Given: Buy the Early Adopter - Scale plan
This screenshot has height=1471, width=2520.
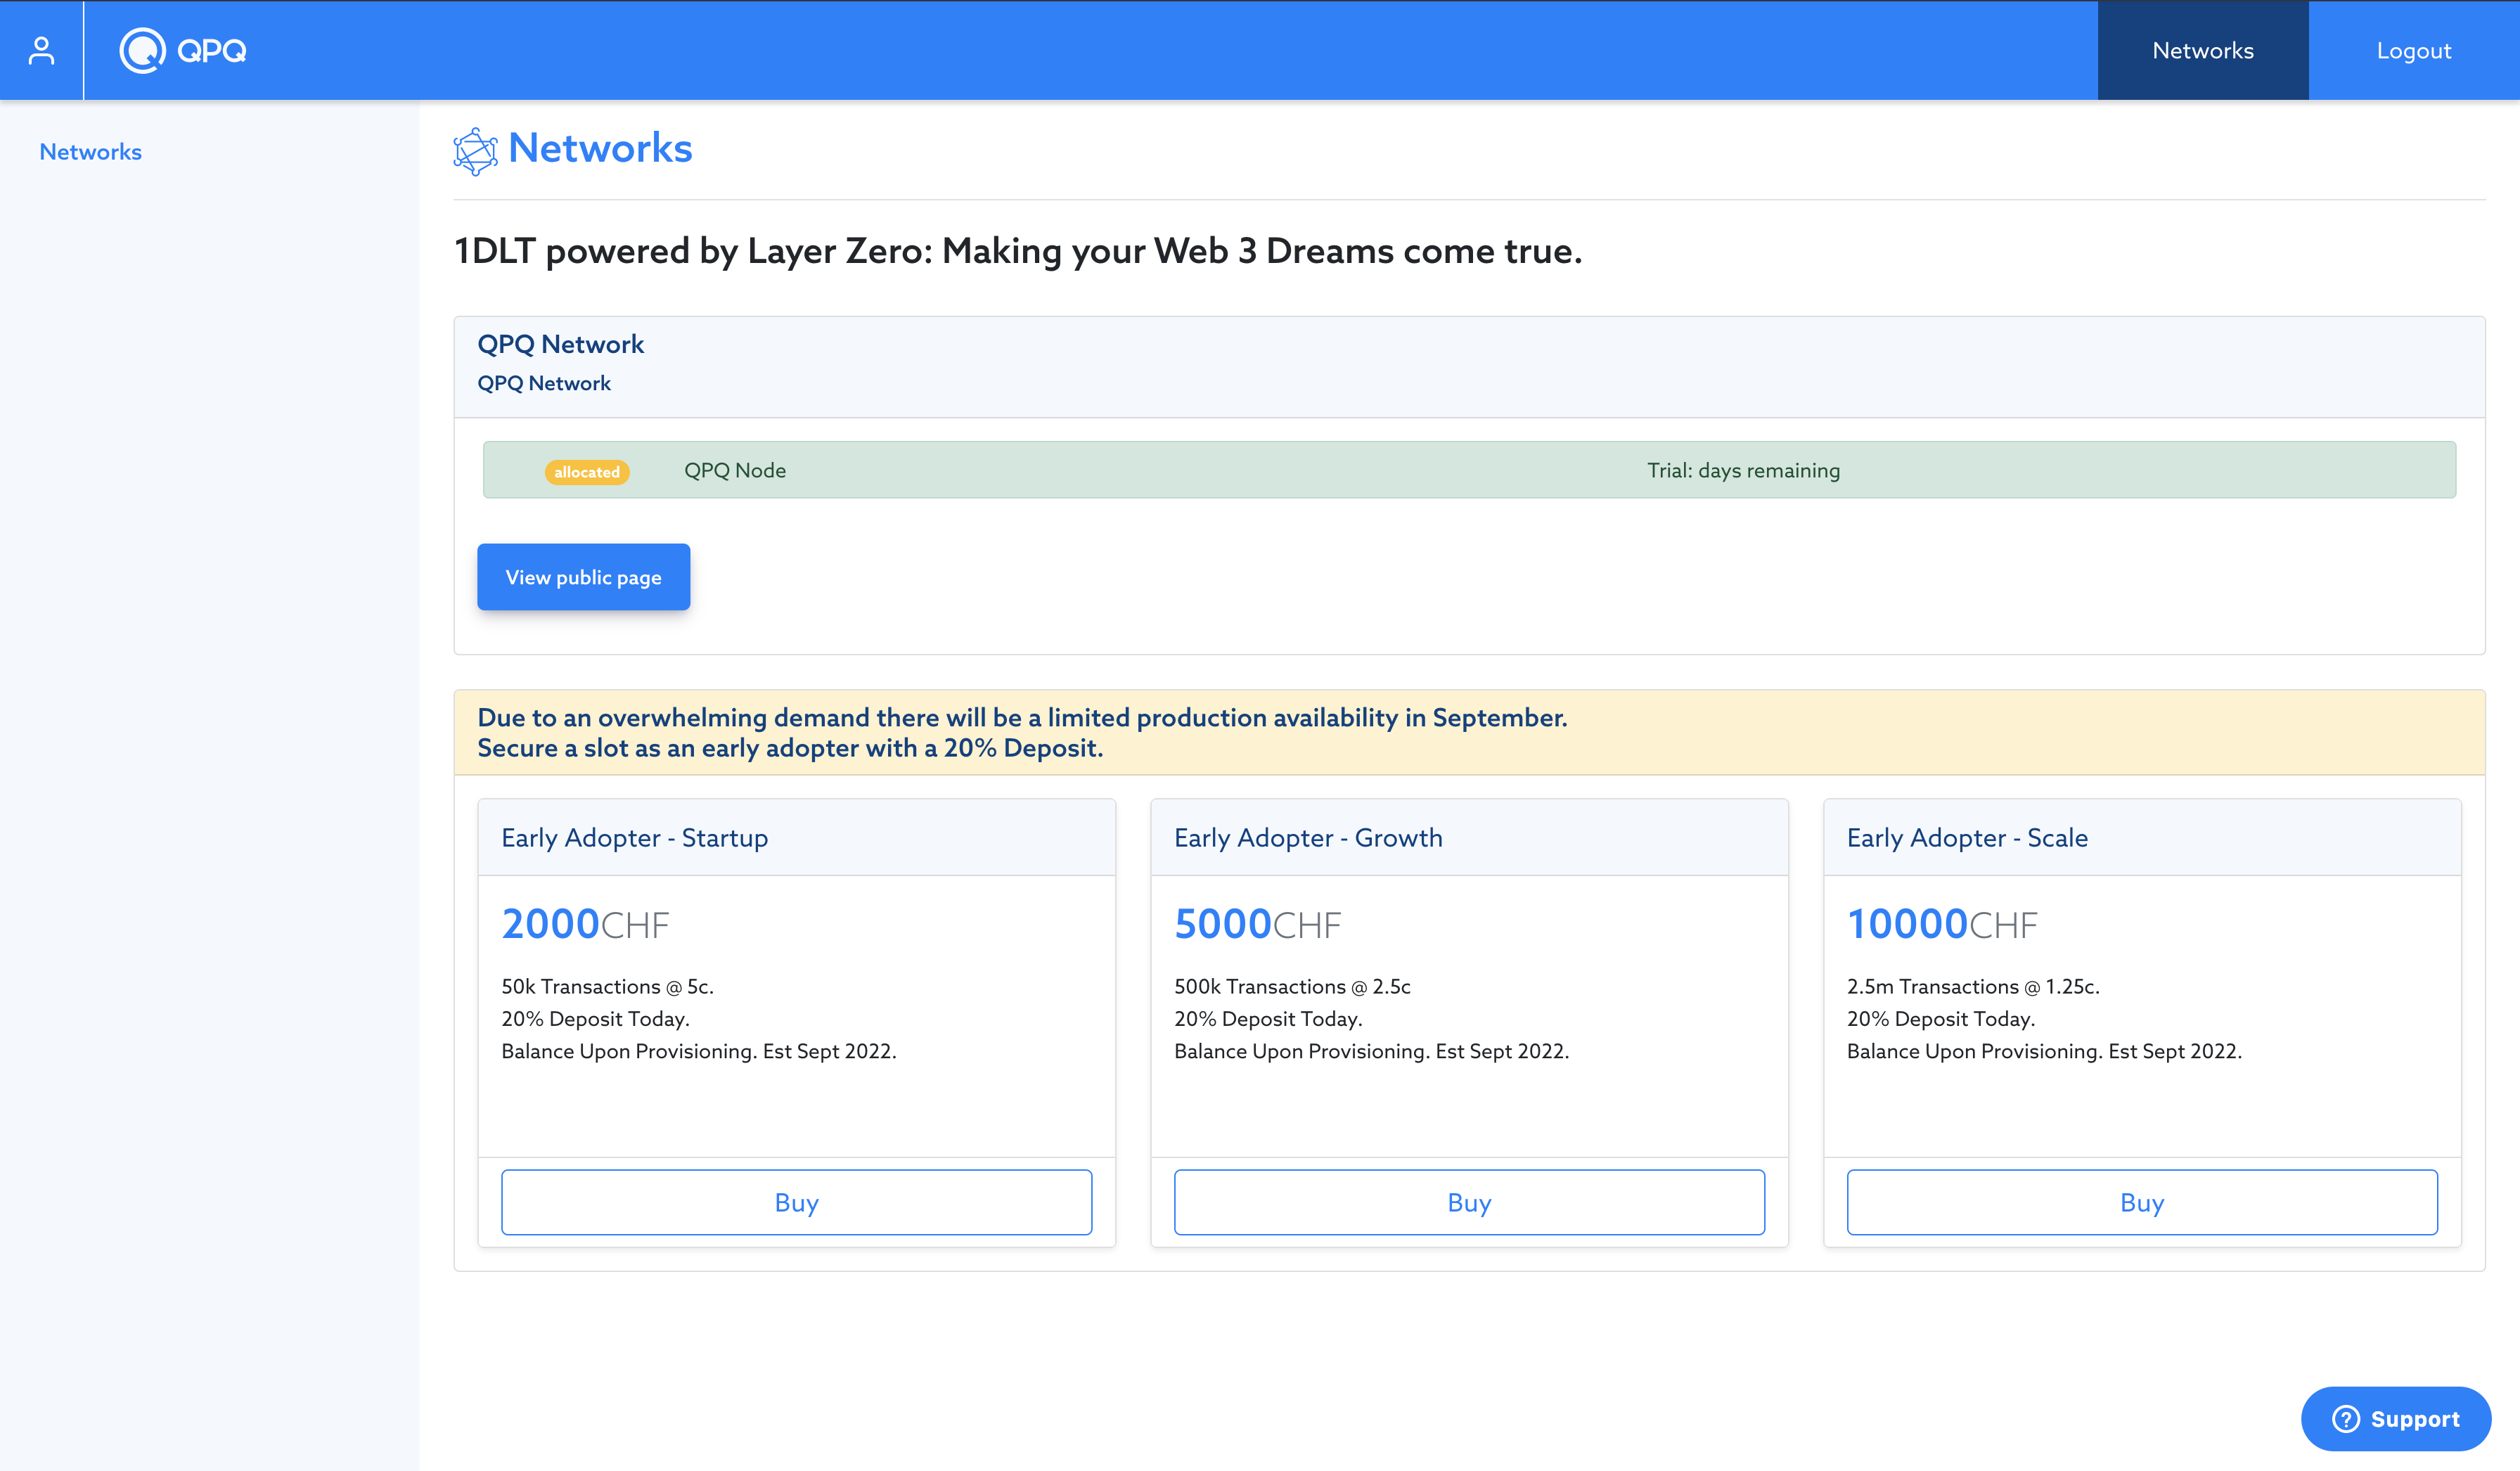Looking at the screenshot, I should tap(2142, 1202).
